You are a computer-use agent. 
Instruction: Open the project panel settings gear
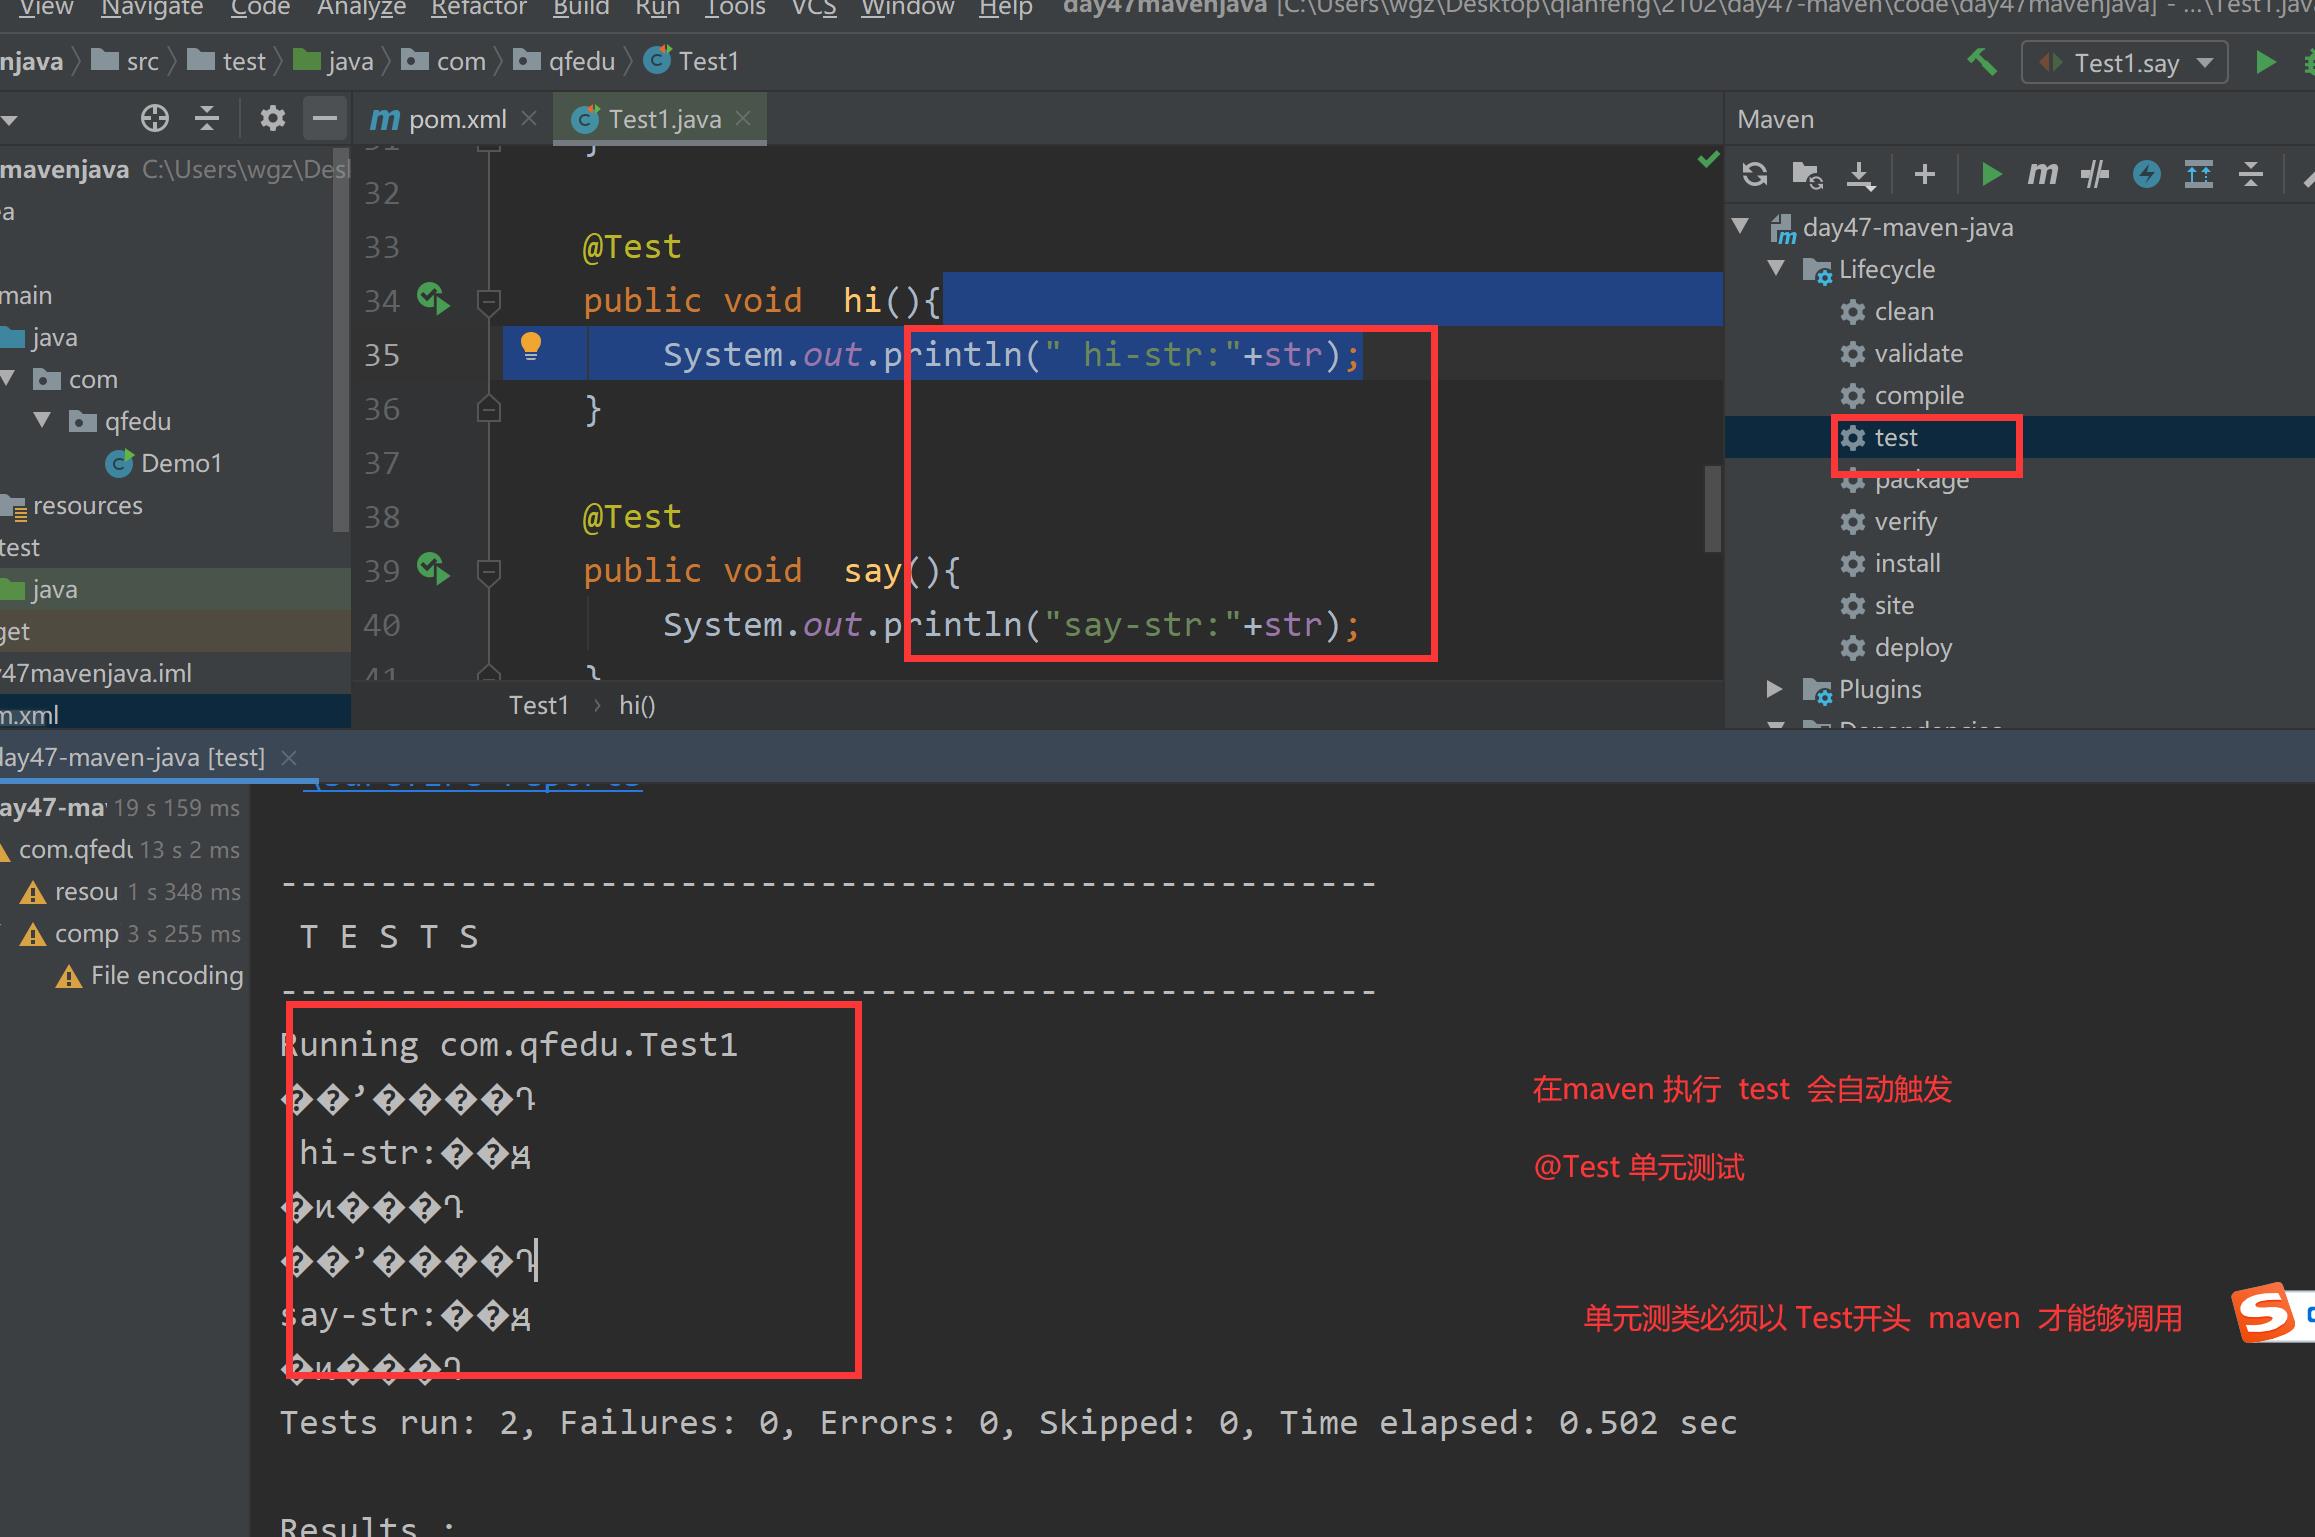pyautogui.click(x=272, y=119)
